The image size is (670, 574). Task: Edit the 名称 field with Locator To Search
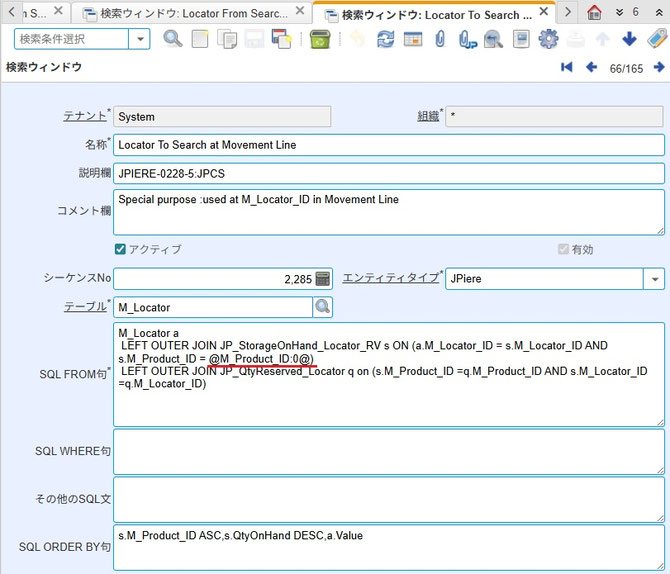388,145
